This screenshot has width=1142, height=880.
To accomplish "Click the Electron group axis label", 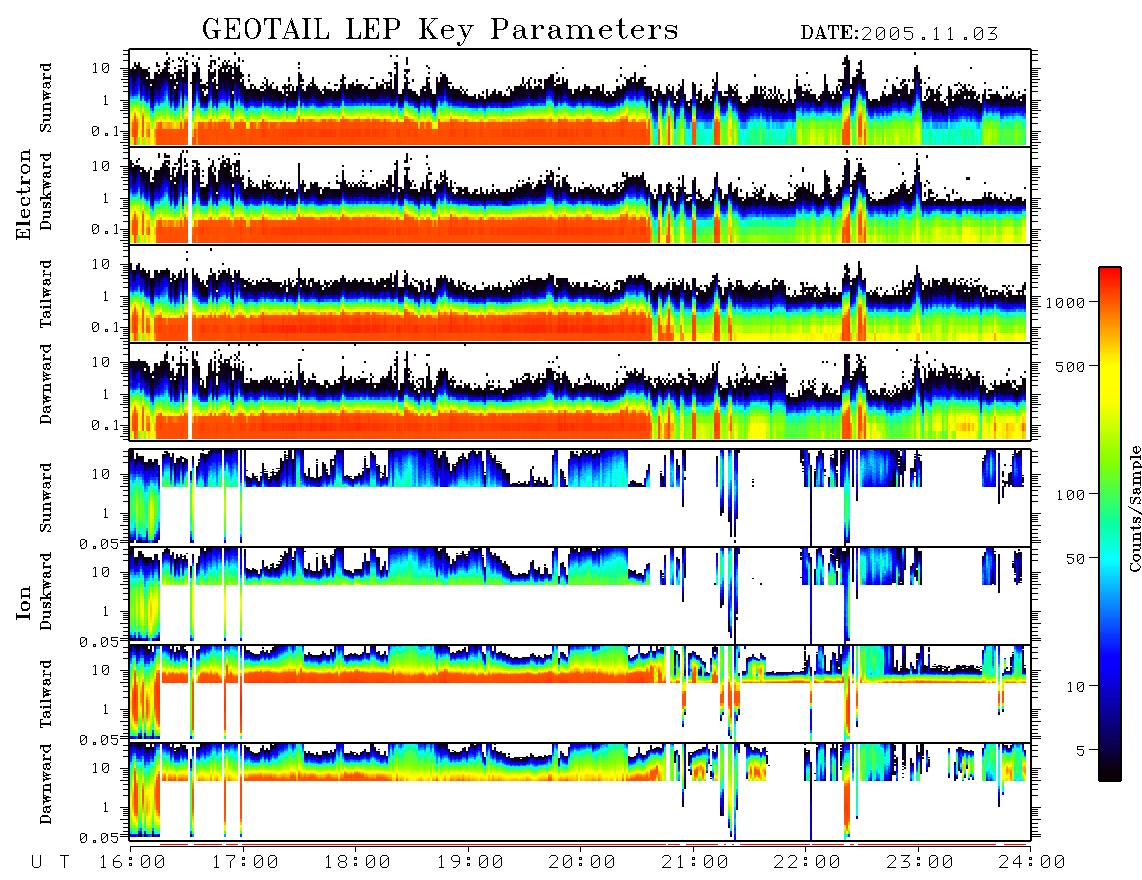I will pos(24,195).
